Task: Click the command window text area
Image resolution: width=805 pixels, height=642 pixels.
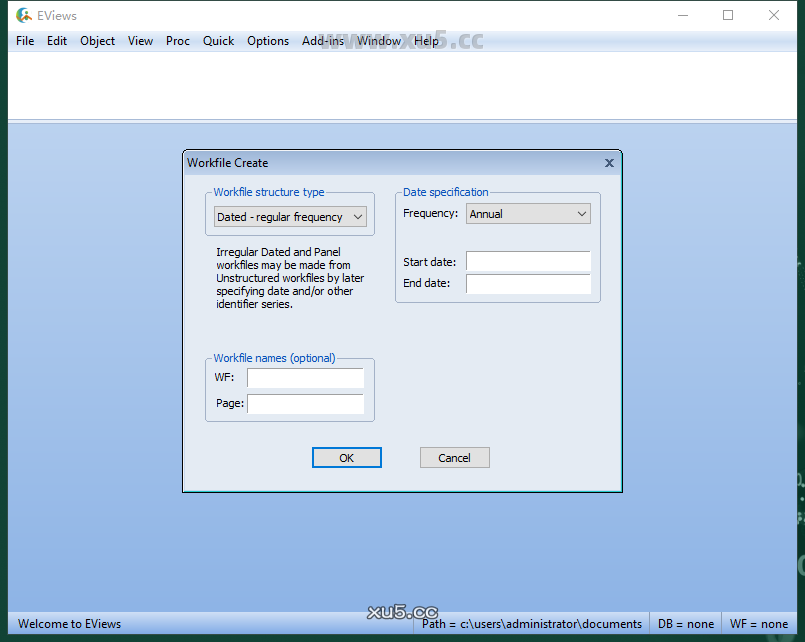Action: 400,85
